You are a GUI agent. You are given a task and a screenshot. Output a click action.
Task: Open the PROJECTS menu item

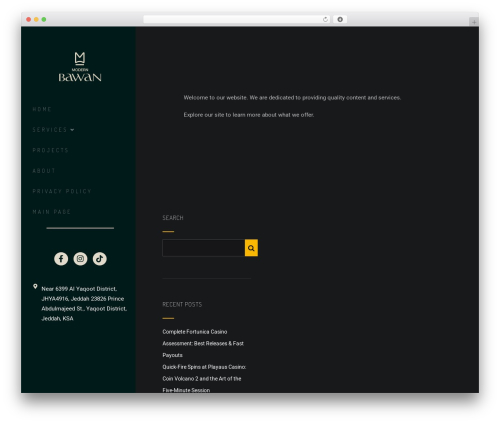pyautogui.click(x=50, y=150)
